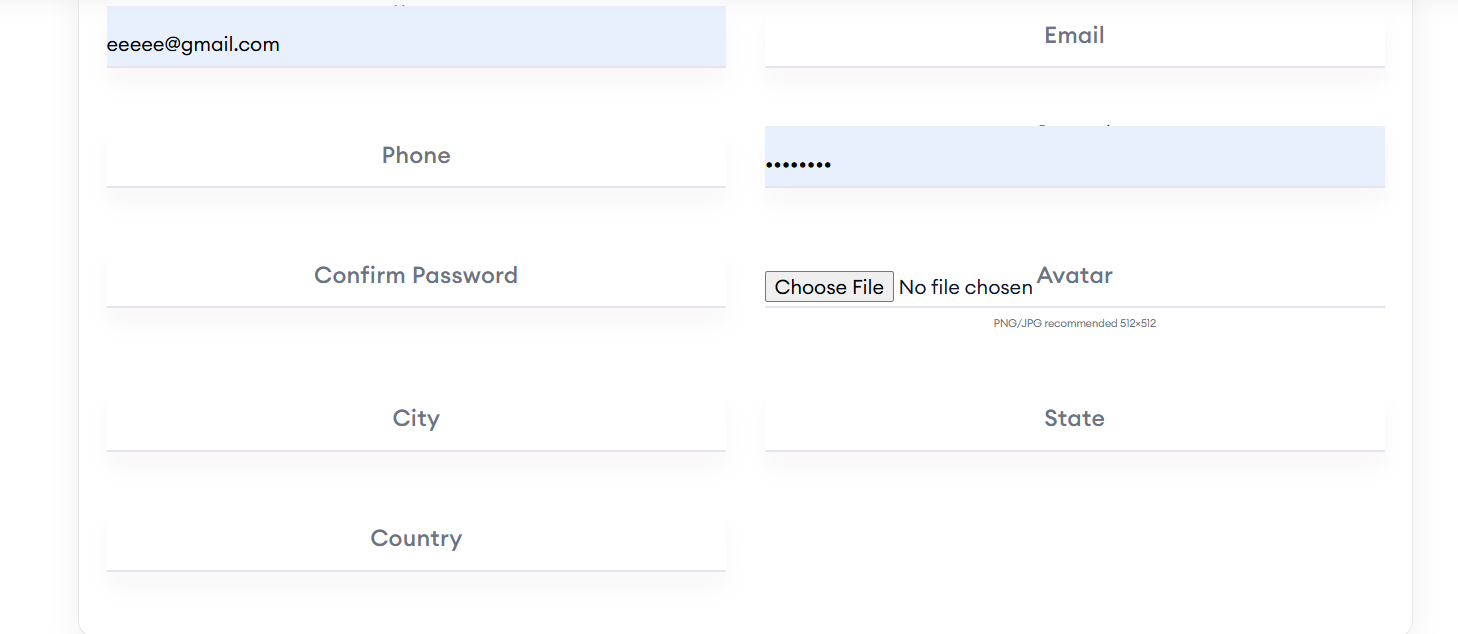Click the Country placeholder label

(416, 538)
